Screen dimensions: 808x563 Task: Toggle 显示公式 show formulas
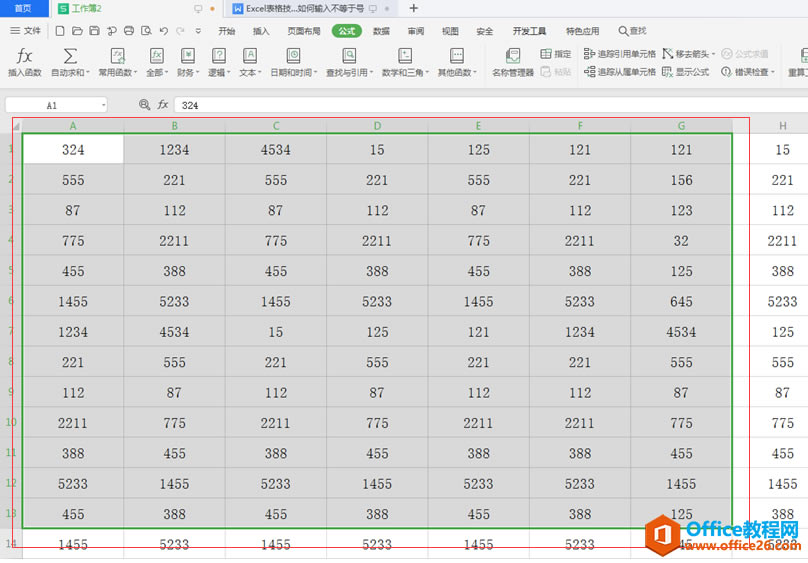click(668, 72)
